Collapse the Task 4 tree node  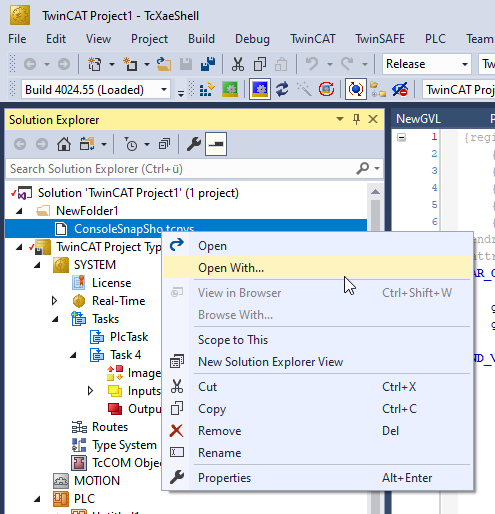[x=74, y=355]
